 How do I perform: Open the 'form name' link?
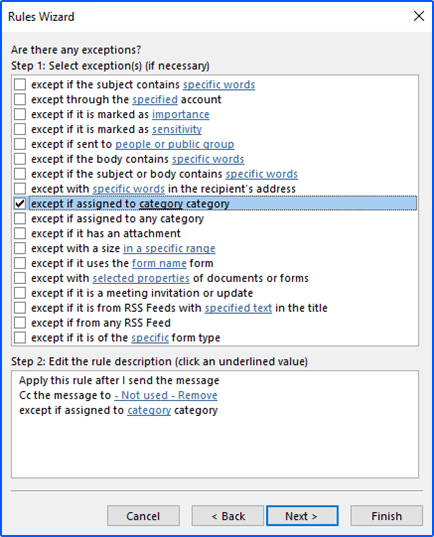click(x=159, y=263)
